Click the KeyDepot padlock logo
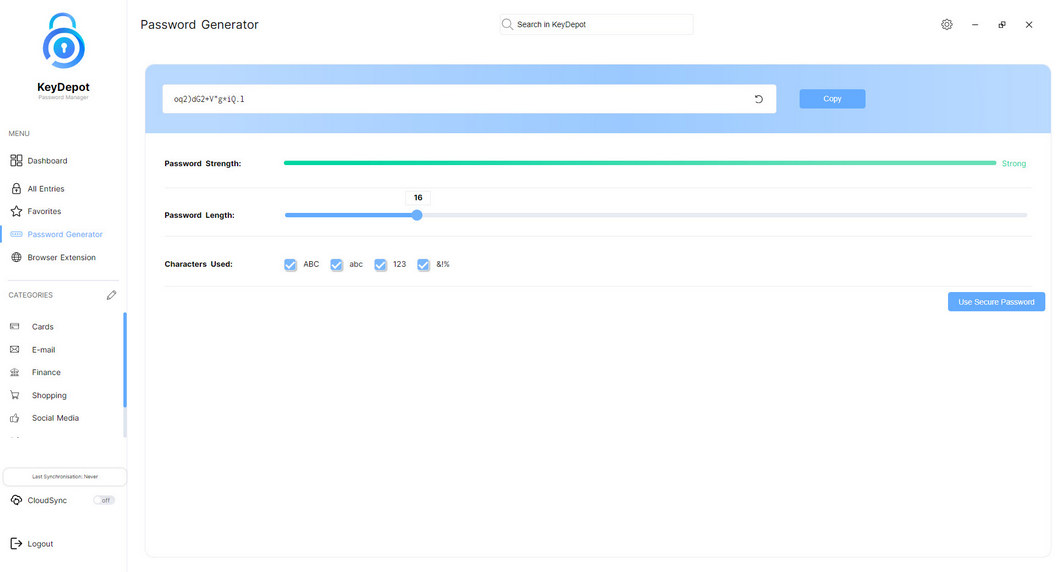The image size is (1056, 572). pos(63,41)
